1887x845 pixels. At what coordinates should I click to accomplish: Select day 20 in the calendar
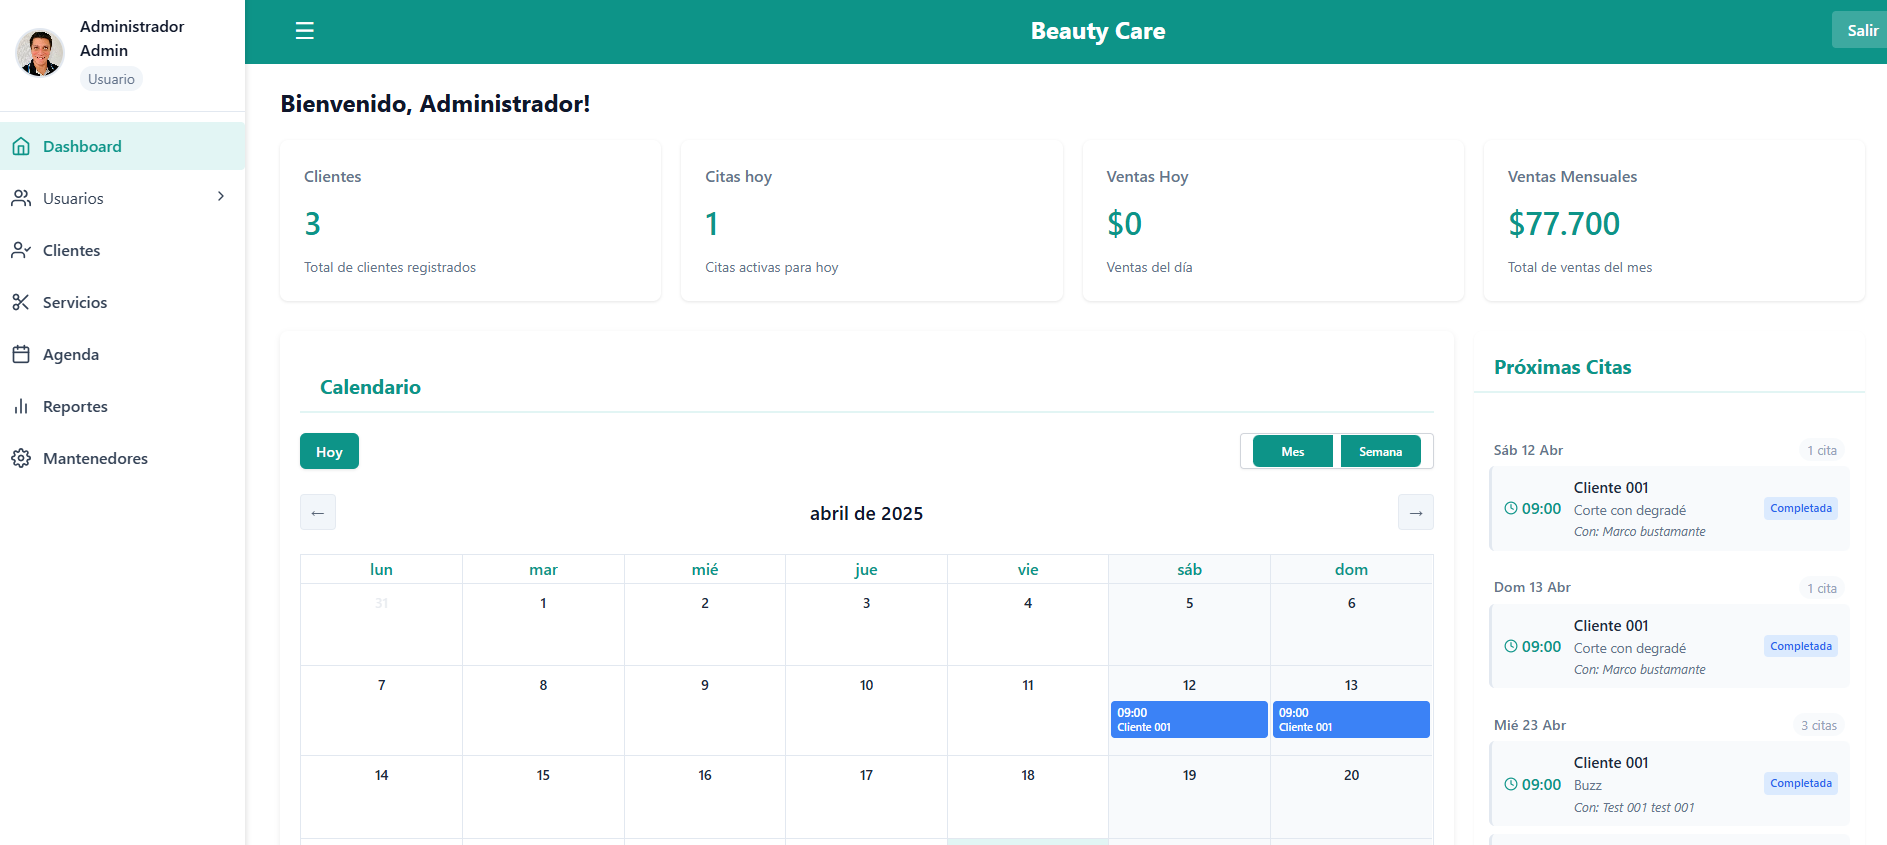click(x=1351, y=797)
